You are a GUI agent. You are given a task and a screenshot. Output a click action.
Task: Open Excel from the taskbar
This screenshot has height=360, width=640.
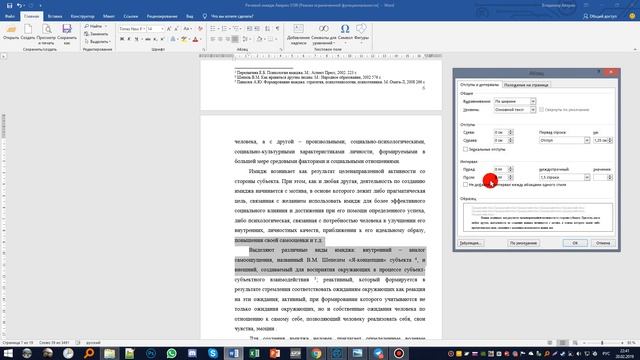click(254, 353)
